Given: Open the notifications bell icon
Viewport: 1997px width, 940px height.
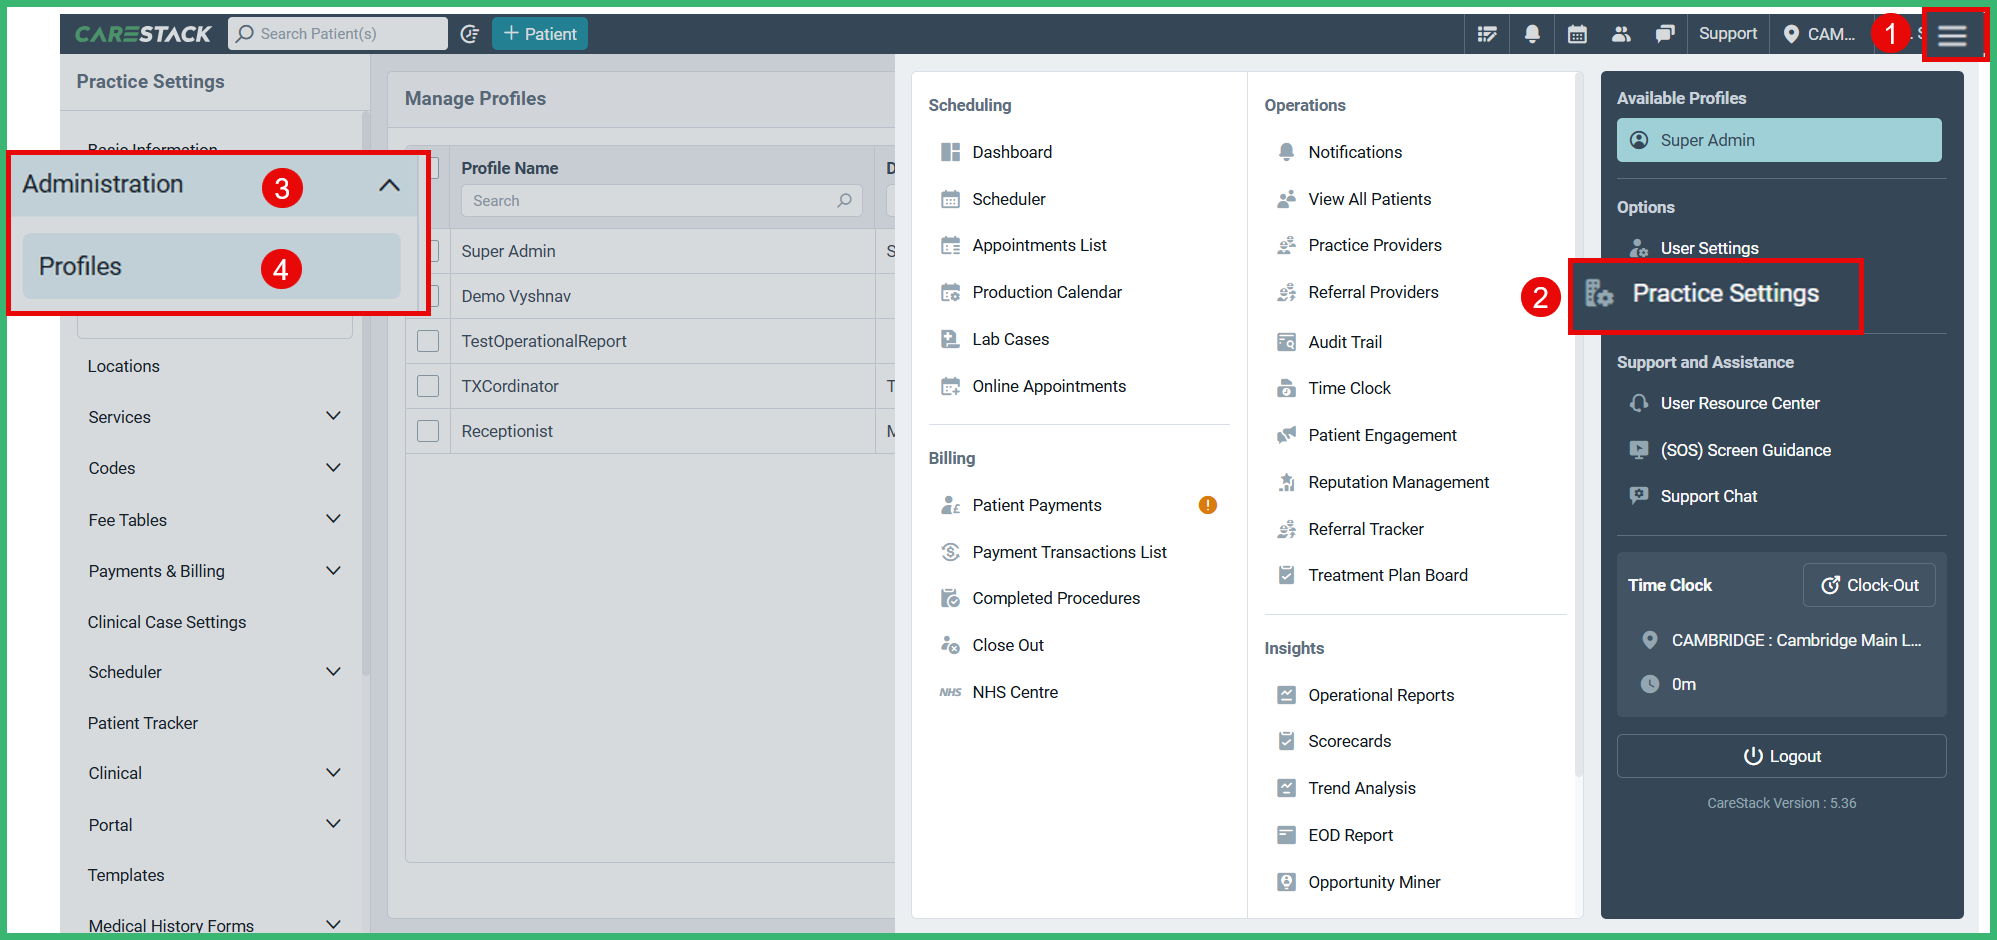Looking at the screenshot, I should click(x=1532, y=33).
